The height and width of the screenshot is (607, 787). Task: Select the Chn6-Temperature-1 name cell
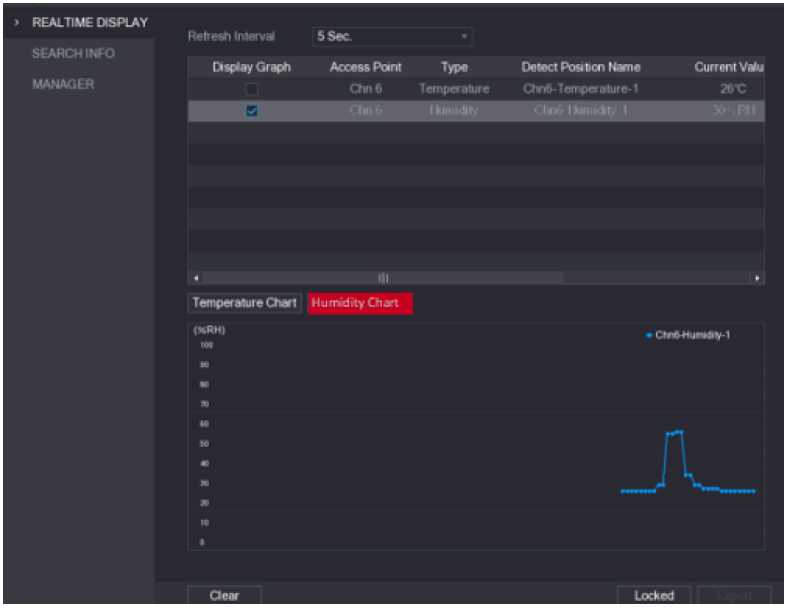[581, 89]
